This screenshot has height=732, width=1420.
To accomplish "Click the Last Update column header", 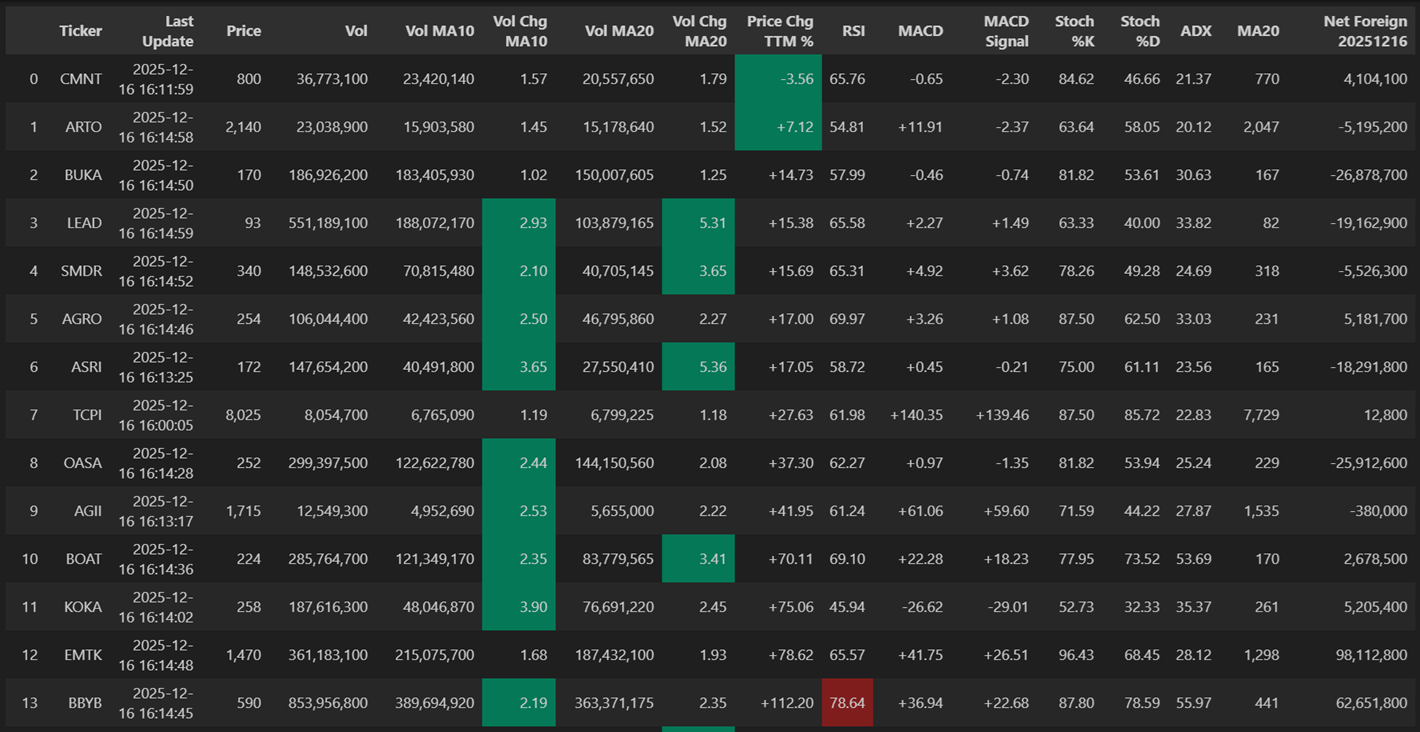I will (x=167, y=31).
